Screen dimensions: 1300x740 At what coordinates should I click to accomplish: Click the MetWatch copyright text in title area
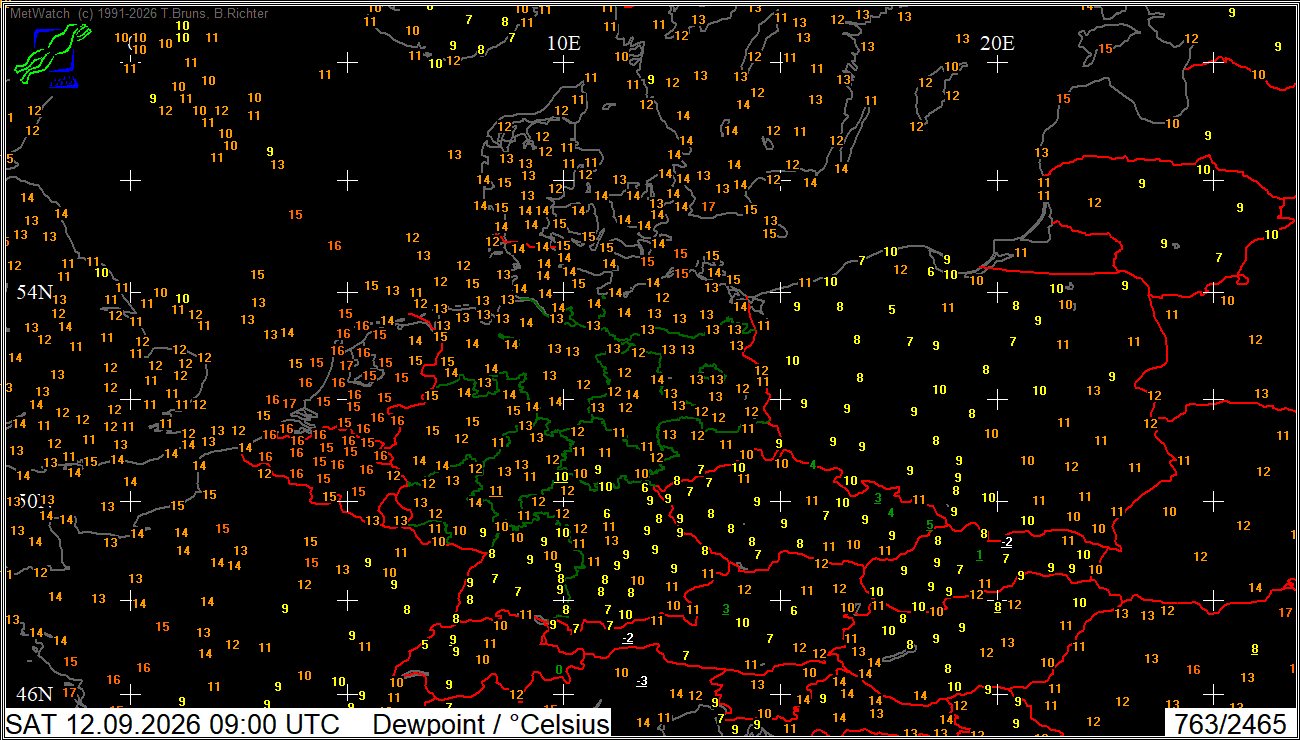(138, 14)
